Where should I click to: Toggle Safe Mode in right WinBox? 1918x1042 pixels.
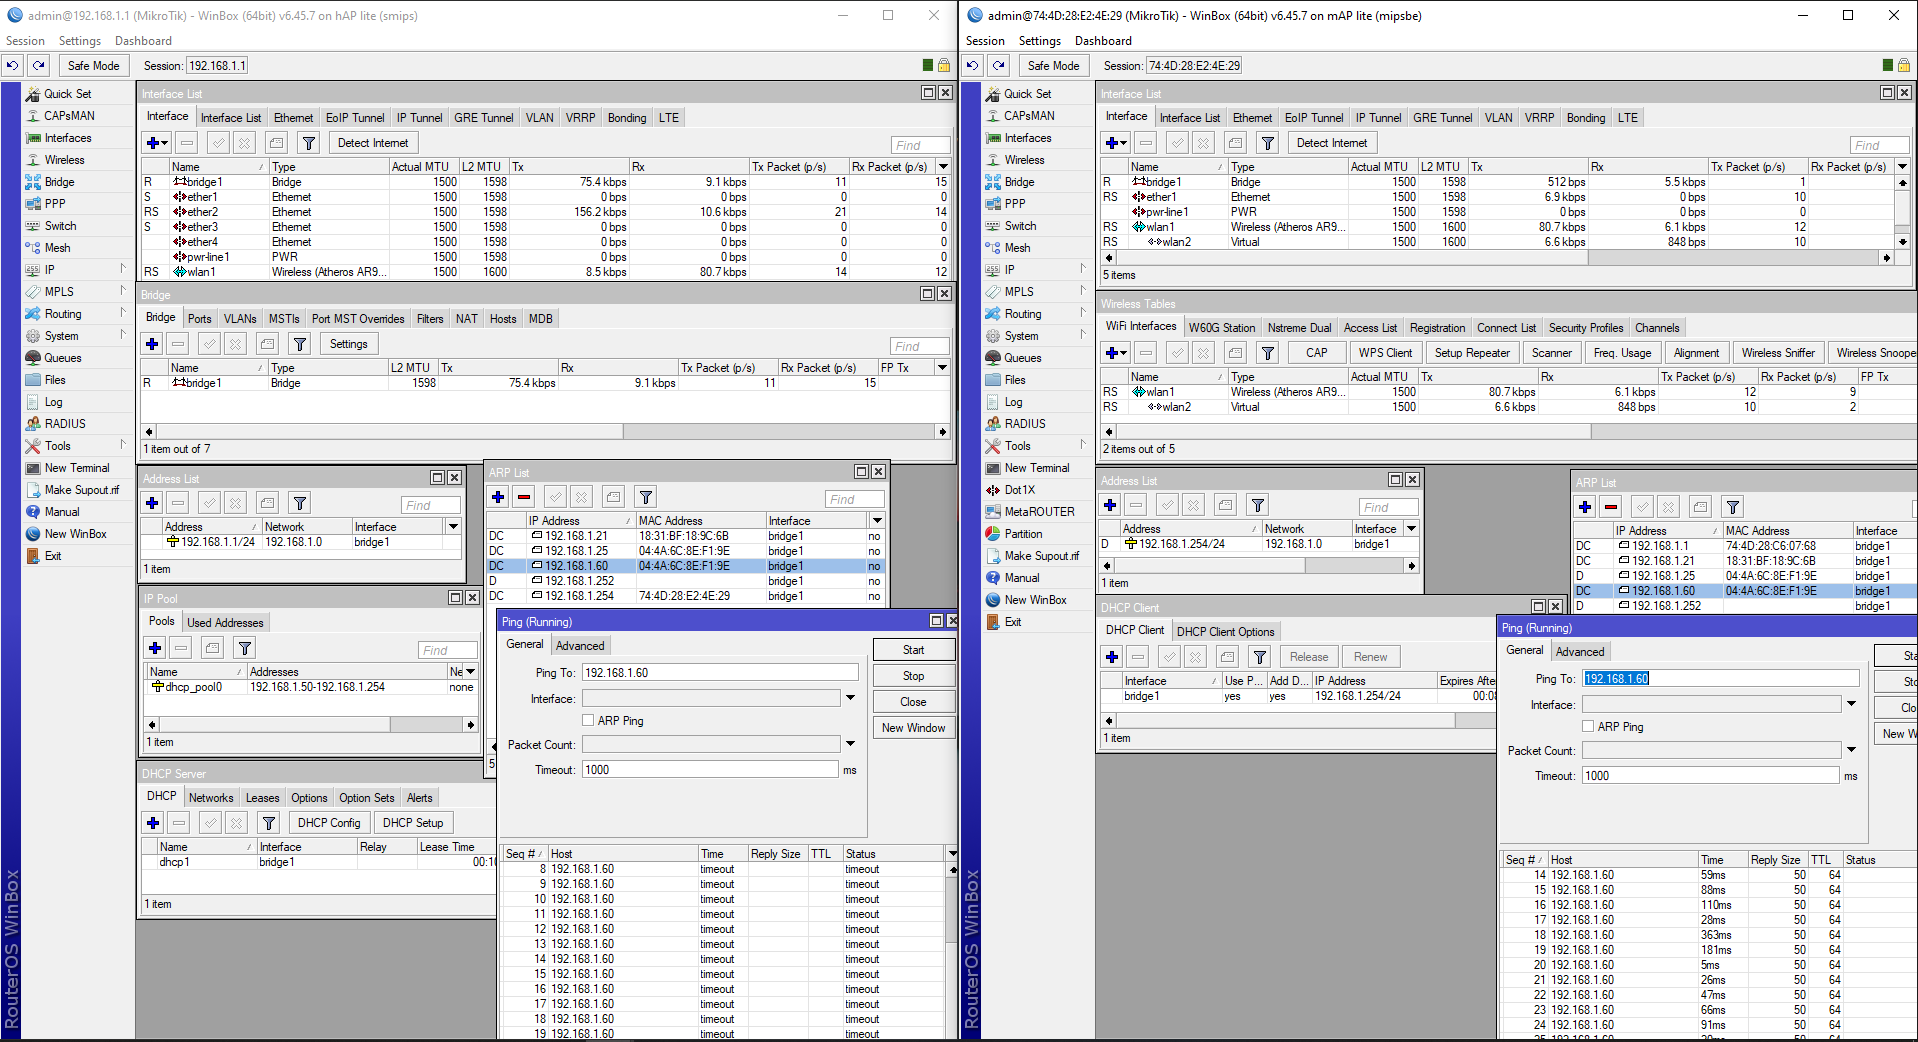click(1053, 66)
